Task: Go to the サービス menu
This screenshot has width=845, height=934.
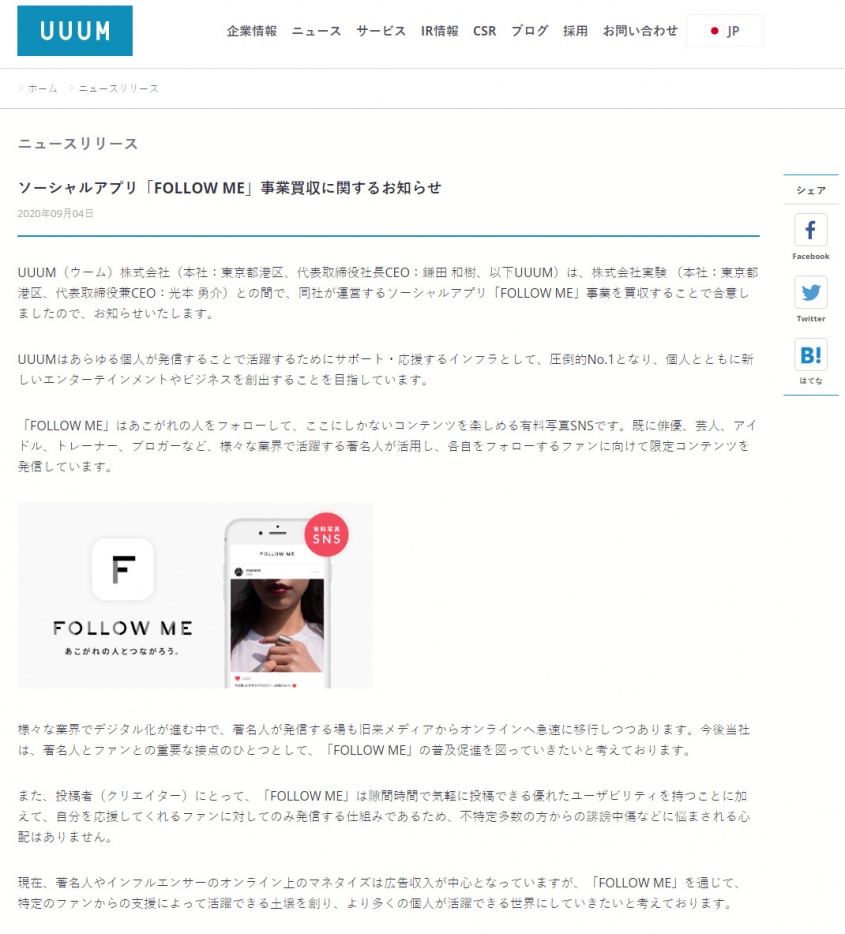Action: click(381, 31)
